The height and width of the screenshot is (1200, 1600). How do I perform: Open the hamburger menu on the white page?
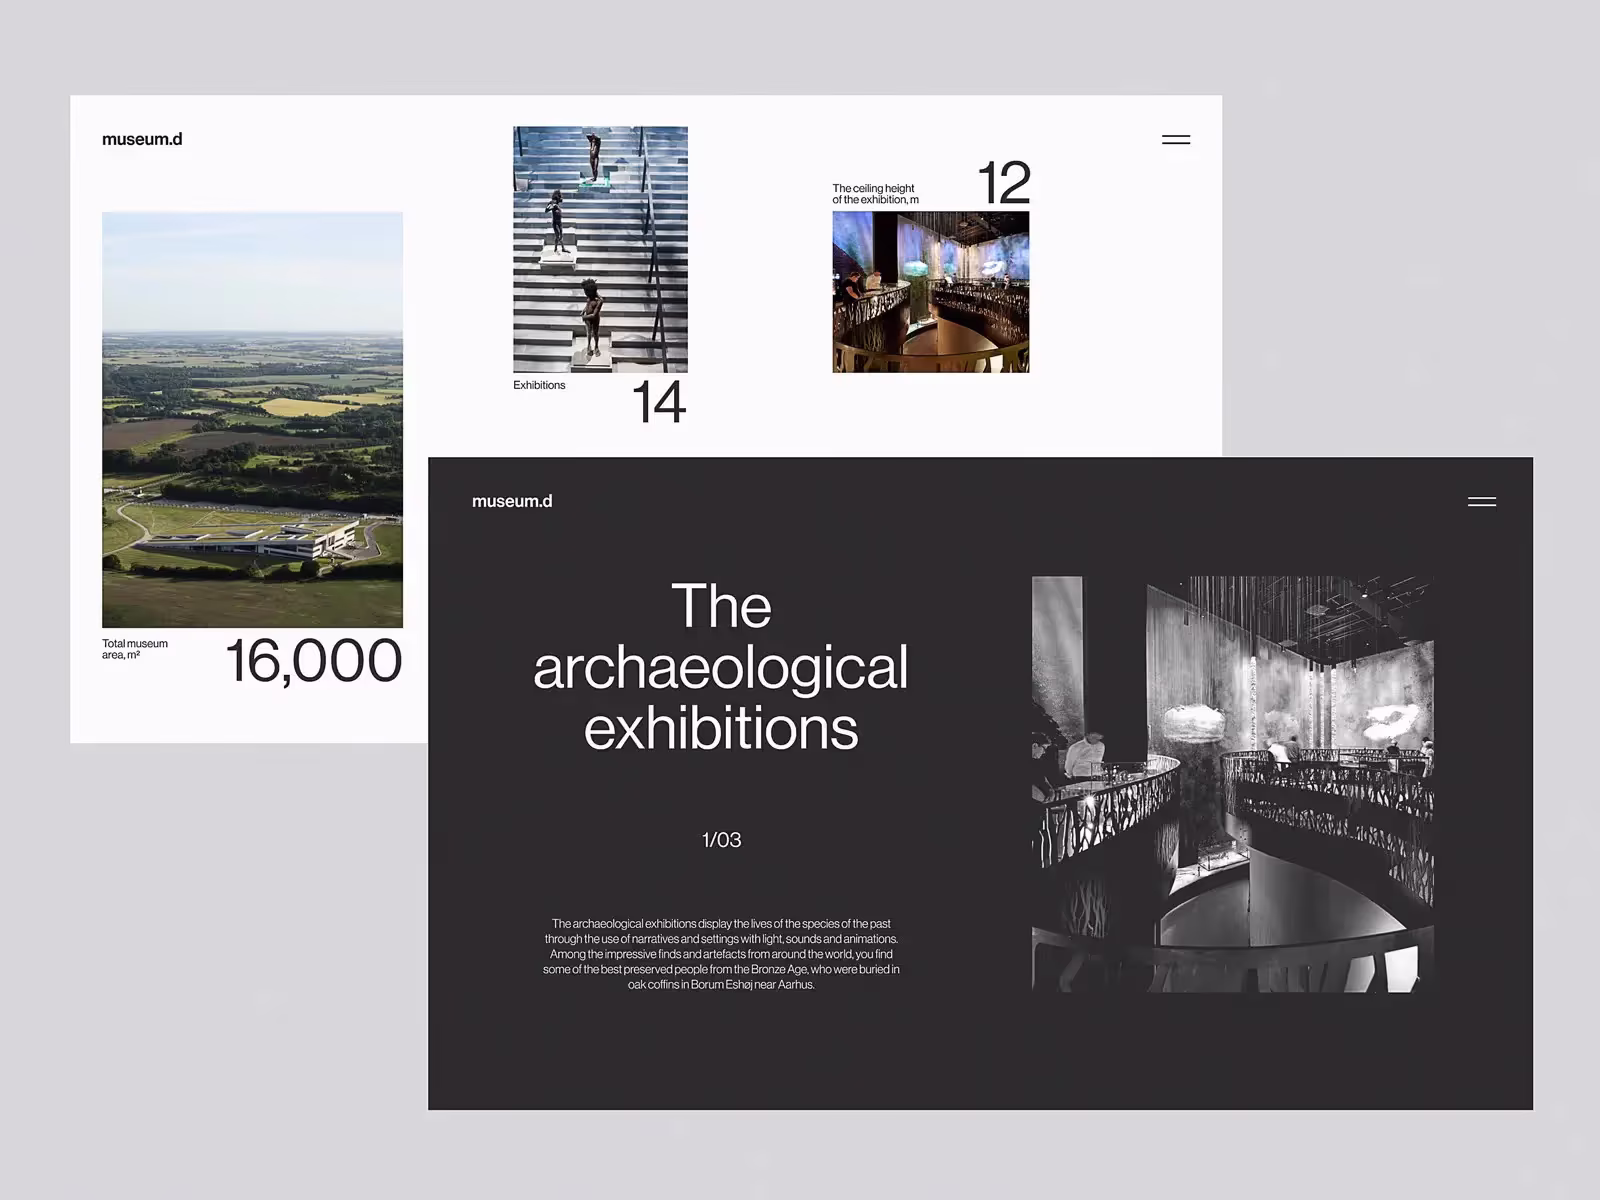(1175, 140)
